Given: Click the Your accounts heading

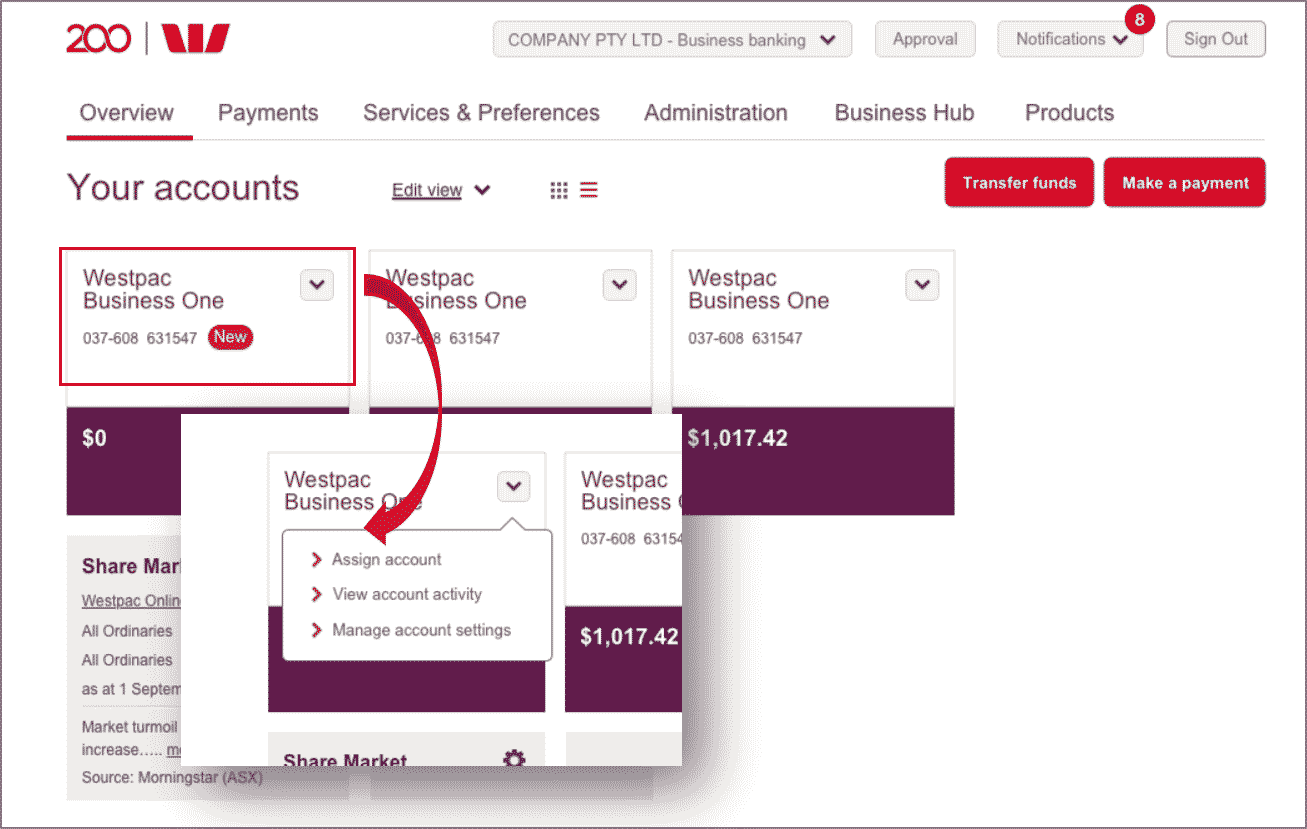Looking at the screenshot, I should click(x=183, y=188).
